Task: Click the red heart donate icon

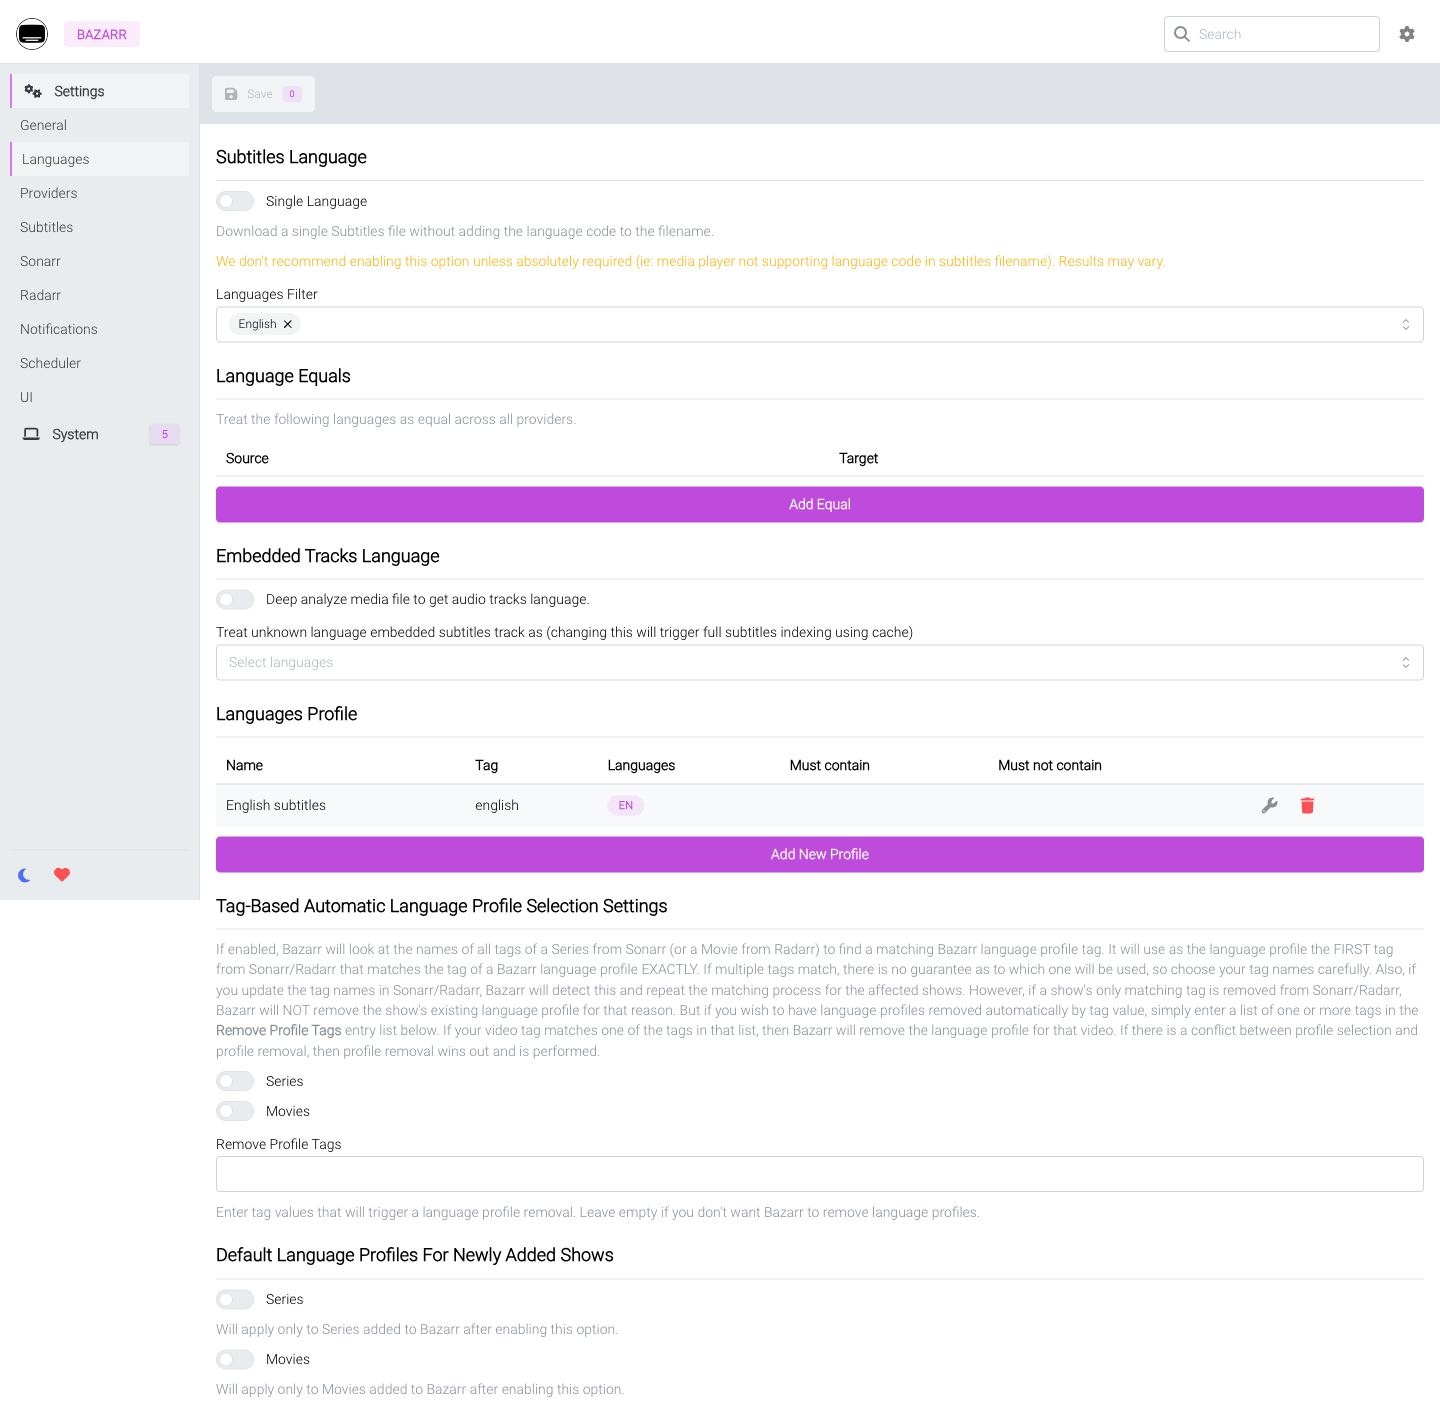Action: point(62,875)
